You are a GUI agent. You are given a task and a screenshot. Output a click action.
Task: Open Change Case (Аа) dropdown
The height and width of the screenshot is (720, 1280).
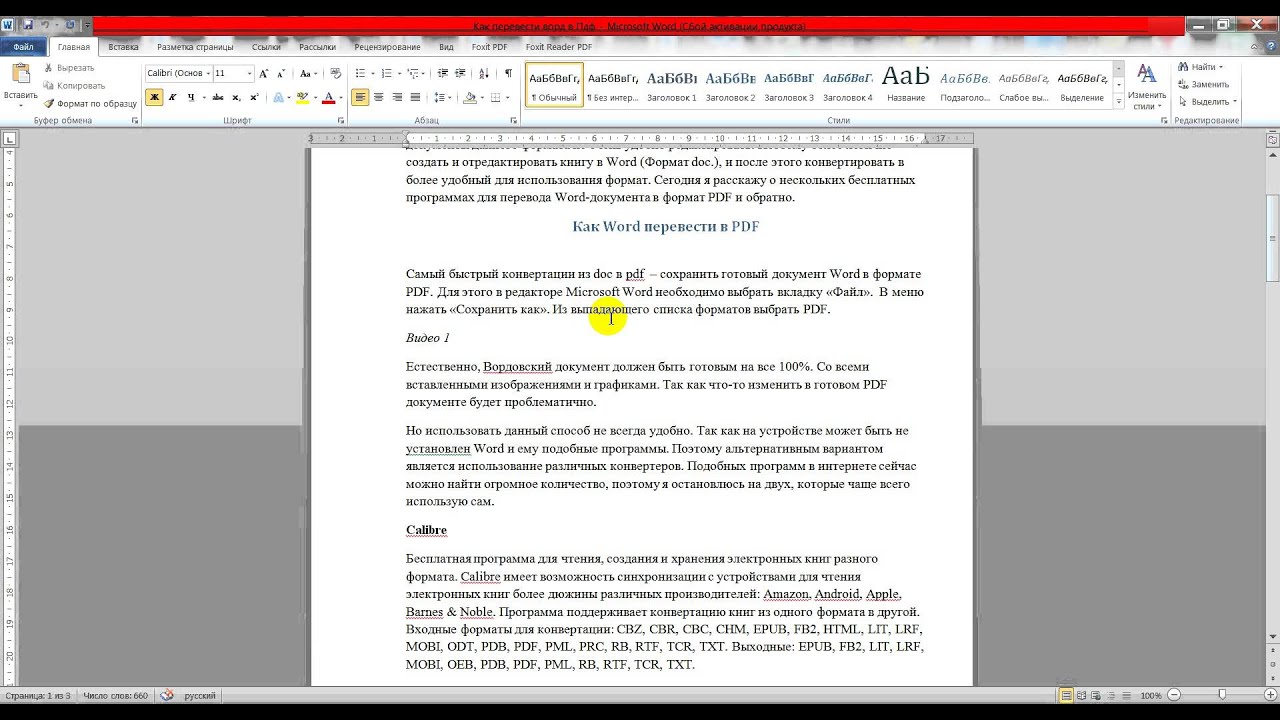308,74
